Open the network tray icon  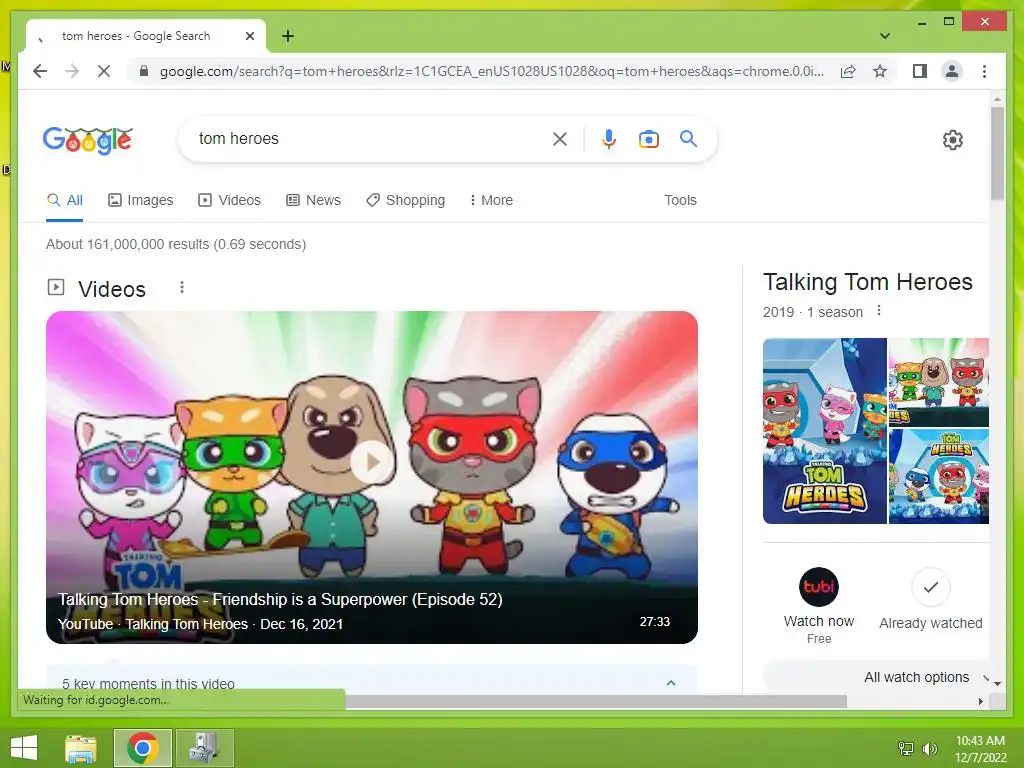click(906, 748)
